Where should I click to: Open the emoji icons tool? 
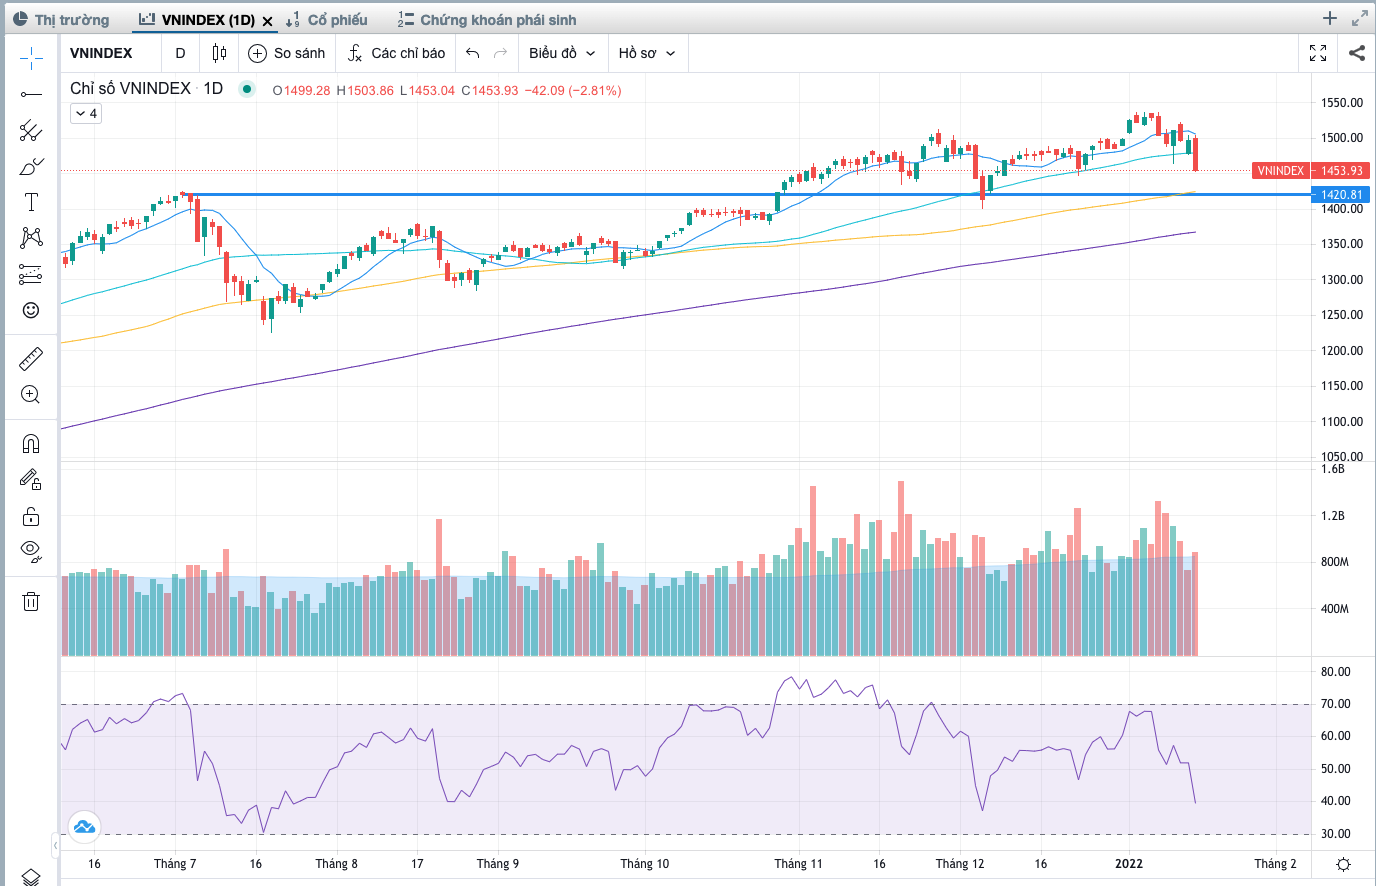(31, 310)
